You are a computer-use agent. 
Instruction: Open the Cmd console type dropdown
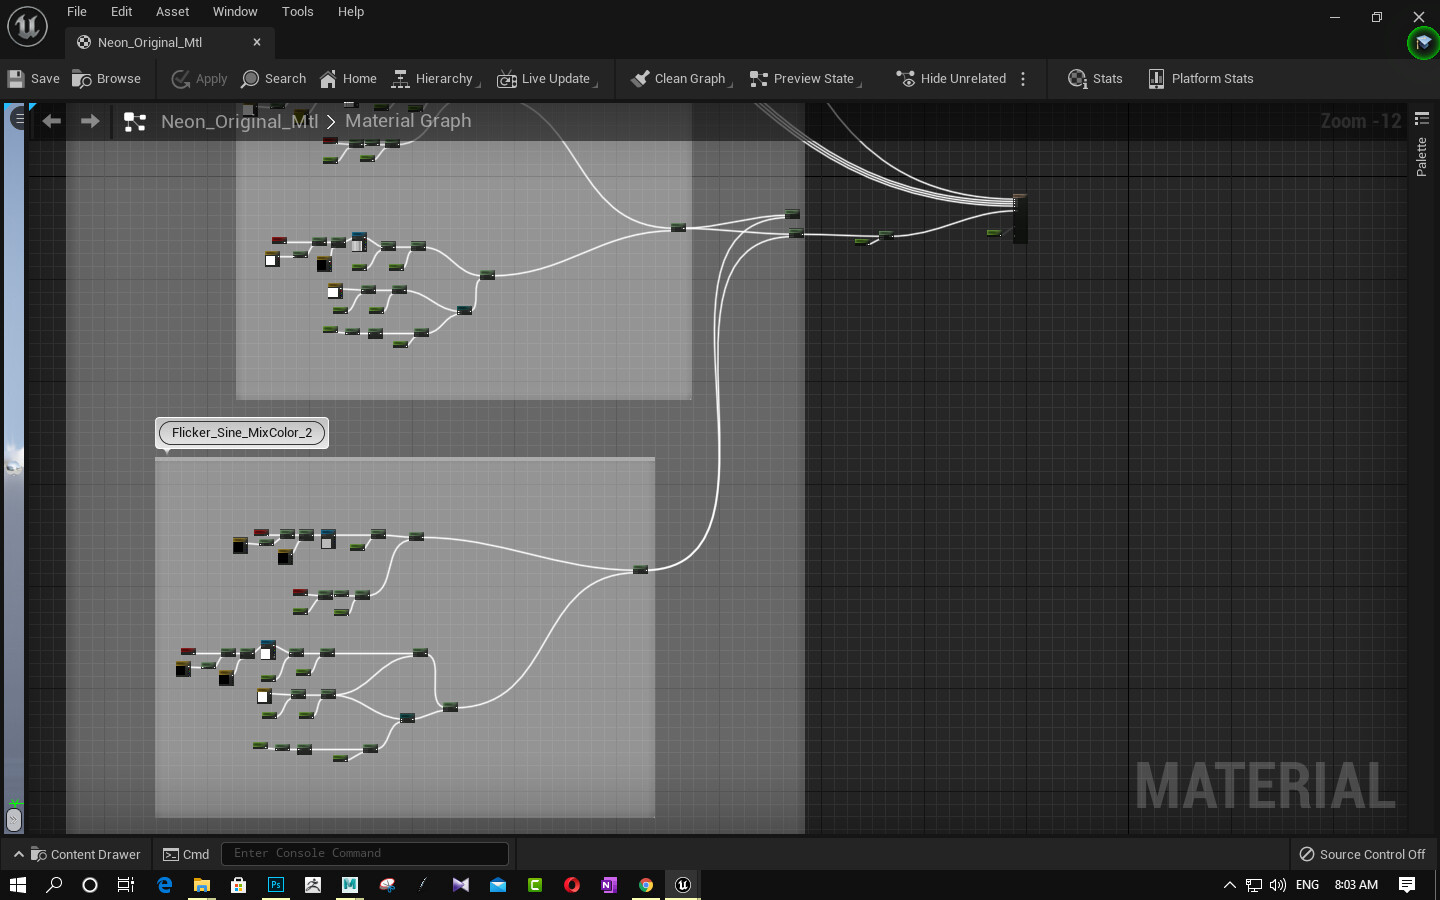click(186, 854)
